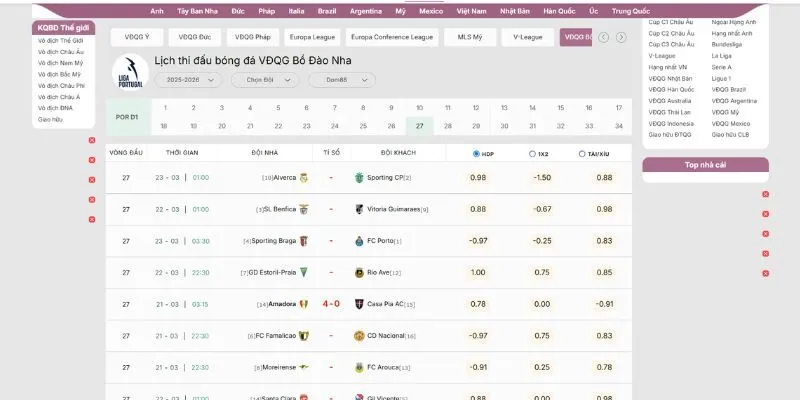Select round 28 in the round grid
Screen dimensions: 800x400
pyautogui.click(x=448, y=126)
